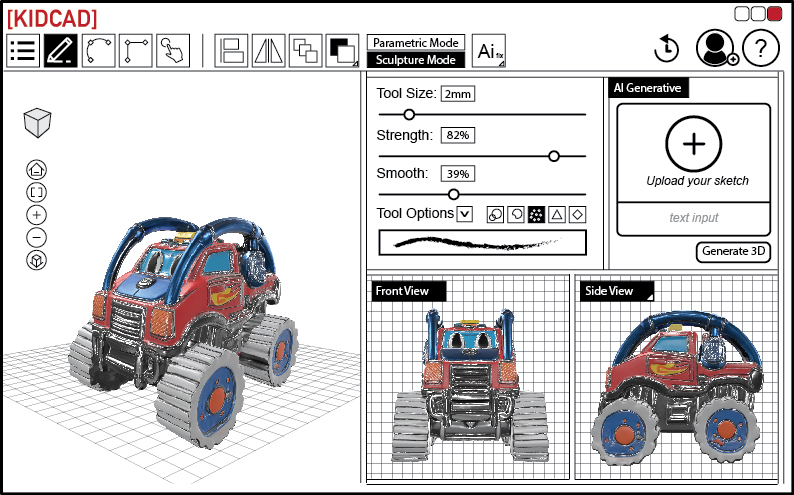Open the AI Generative tab

click(648, 88)
